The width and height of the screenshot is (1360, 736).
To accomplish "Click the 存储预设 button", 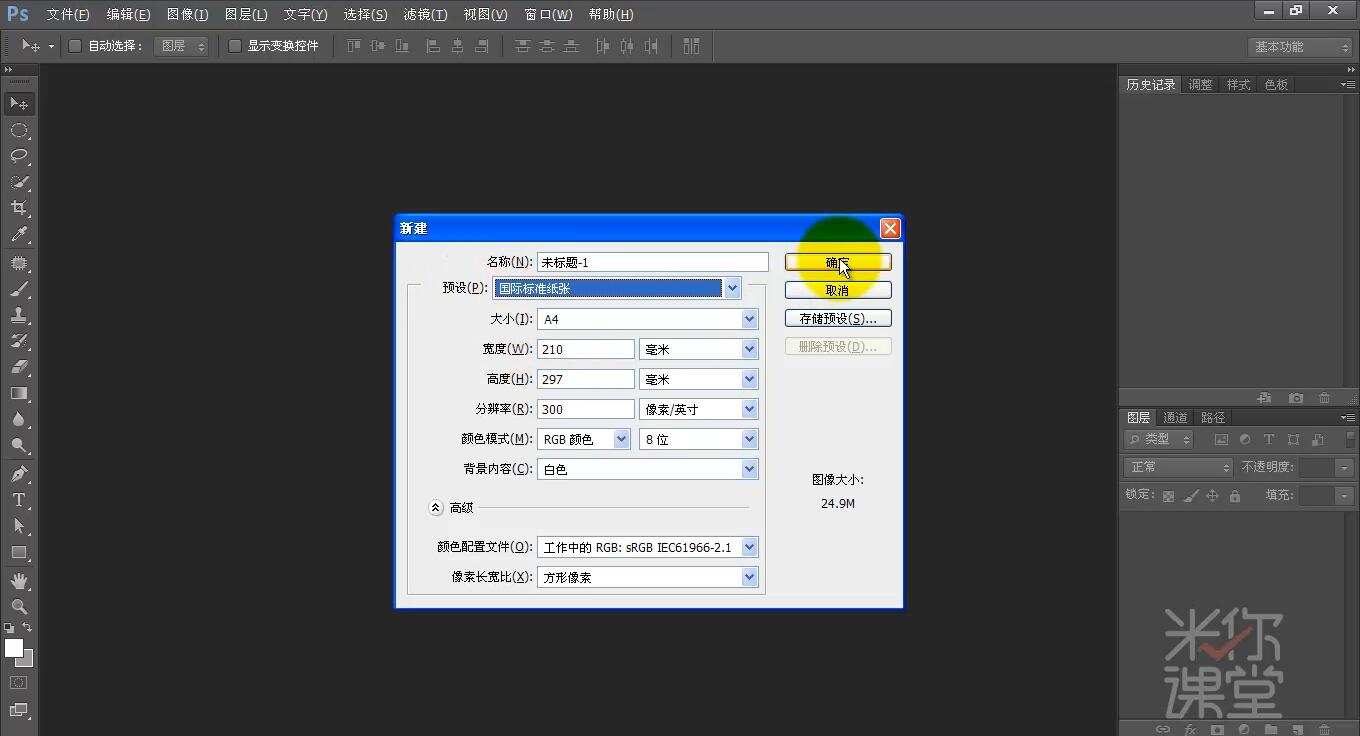I will pos(838,317).
